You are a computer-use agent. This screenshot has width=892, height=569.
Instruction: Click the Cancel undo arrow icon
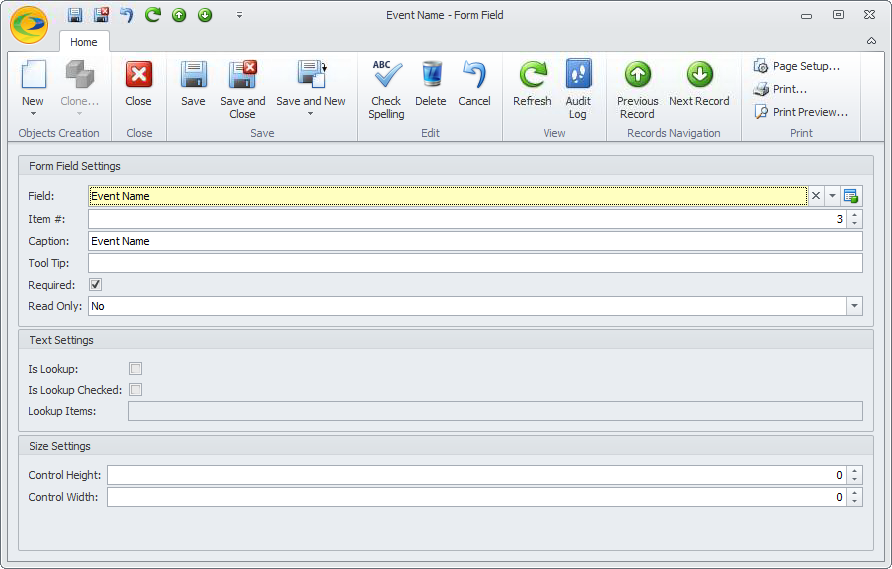click(x=474, y=75)
